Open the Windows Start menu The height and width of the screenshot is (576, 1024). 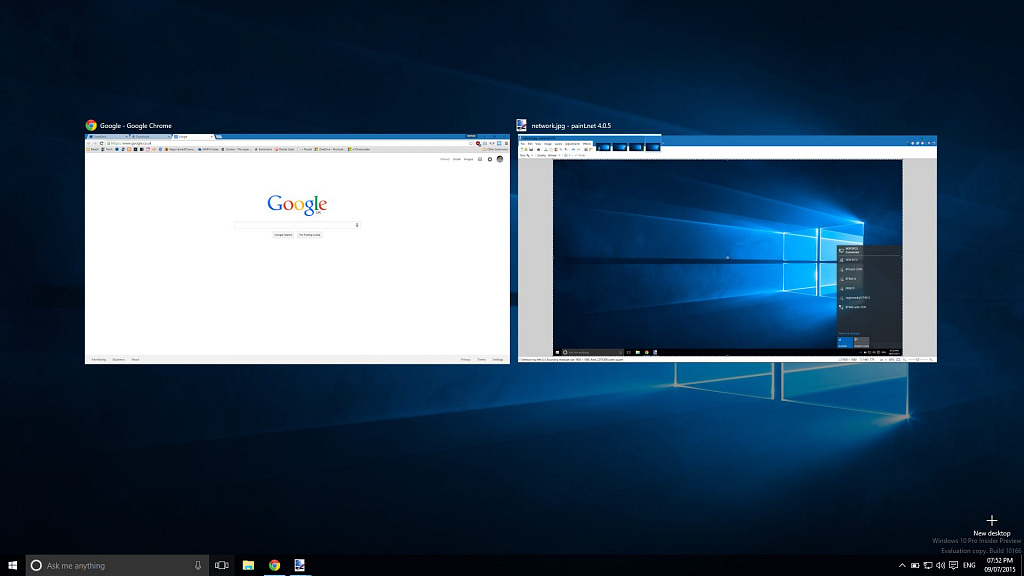point(12,565)
